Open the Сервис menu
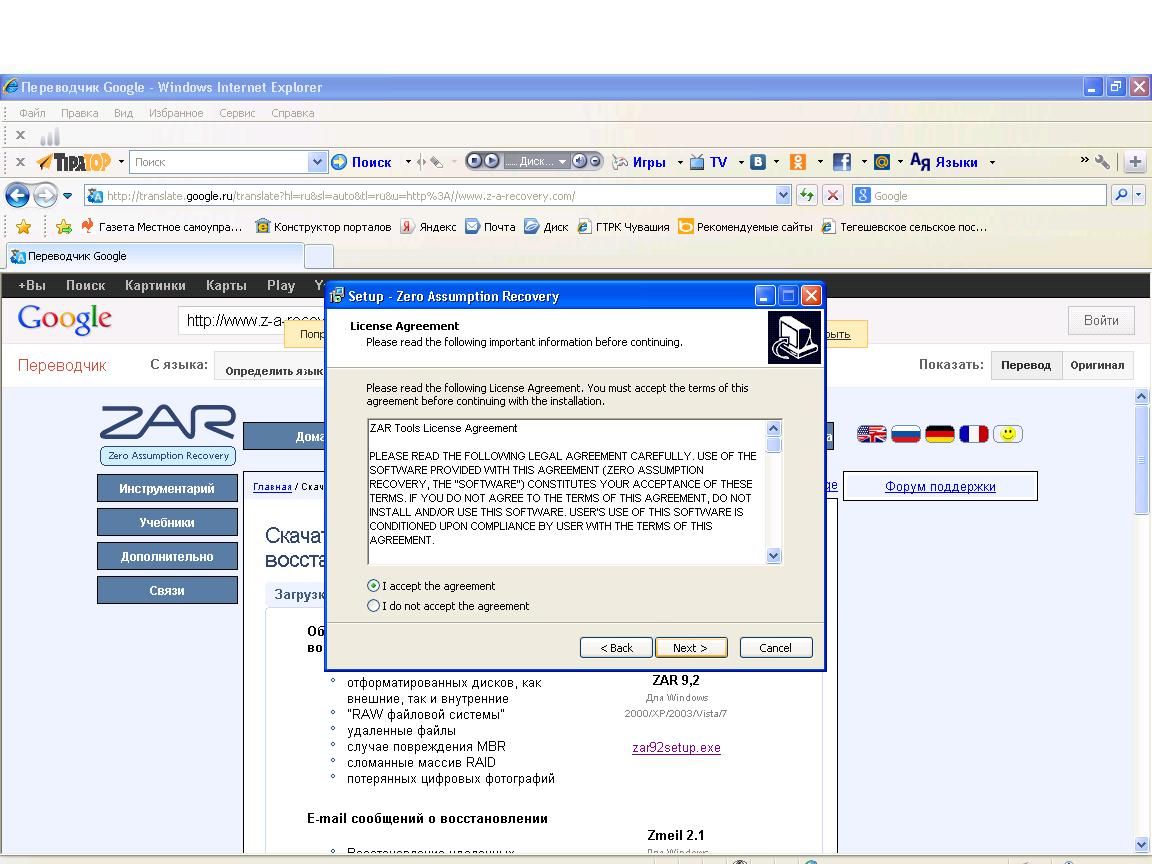1152x864 pixels. click(x=237, y=113)
